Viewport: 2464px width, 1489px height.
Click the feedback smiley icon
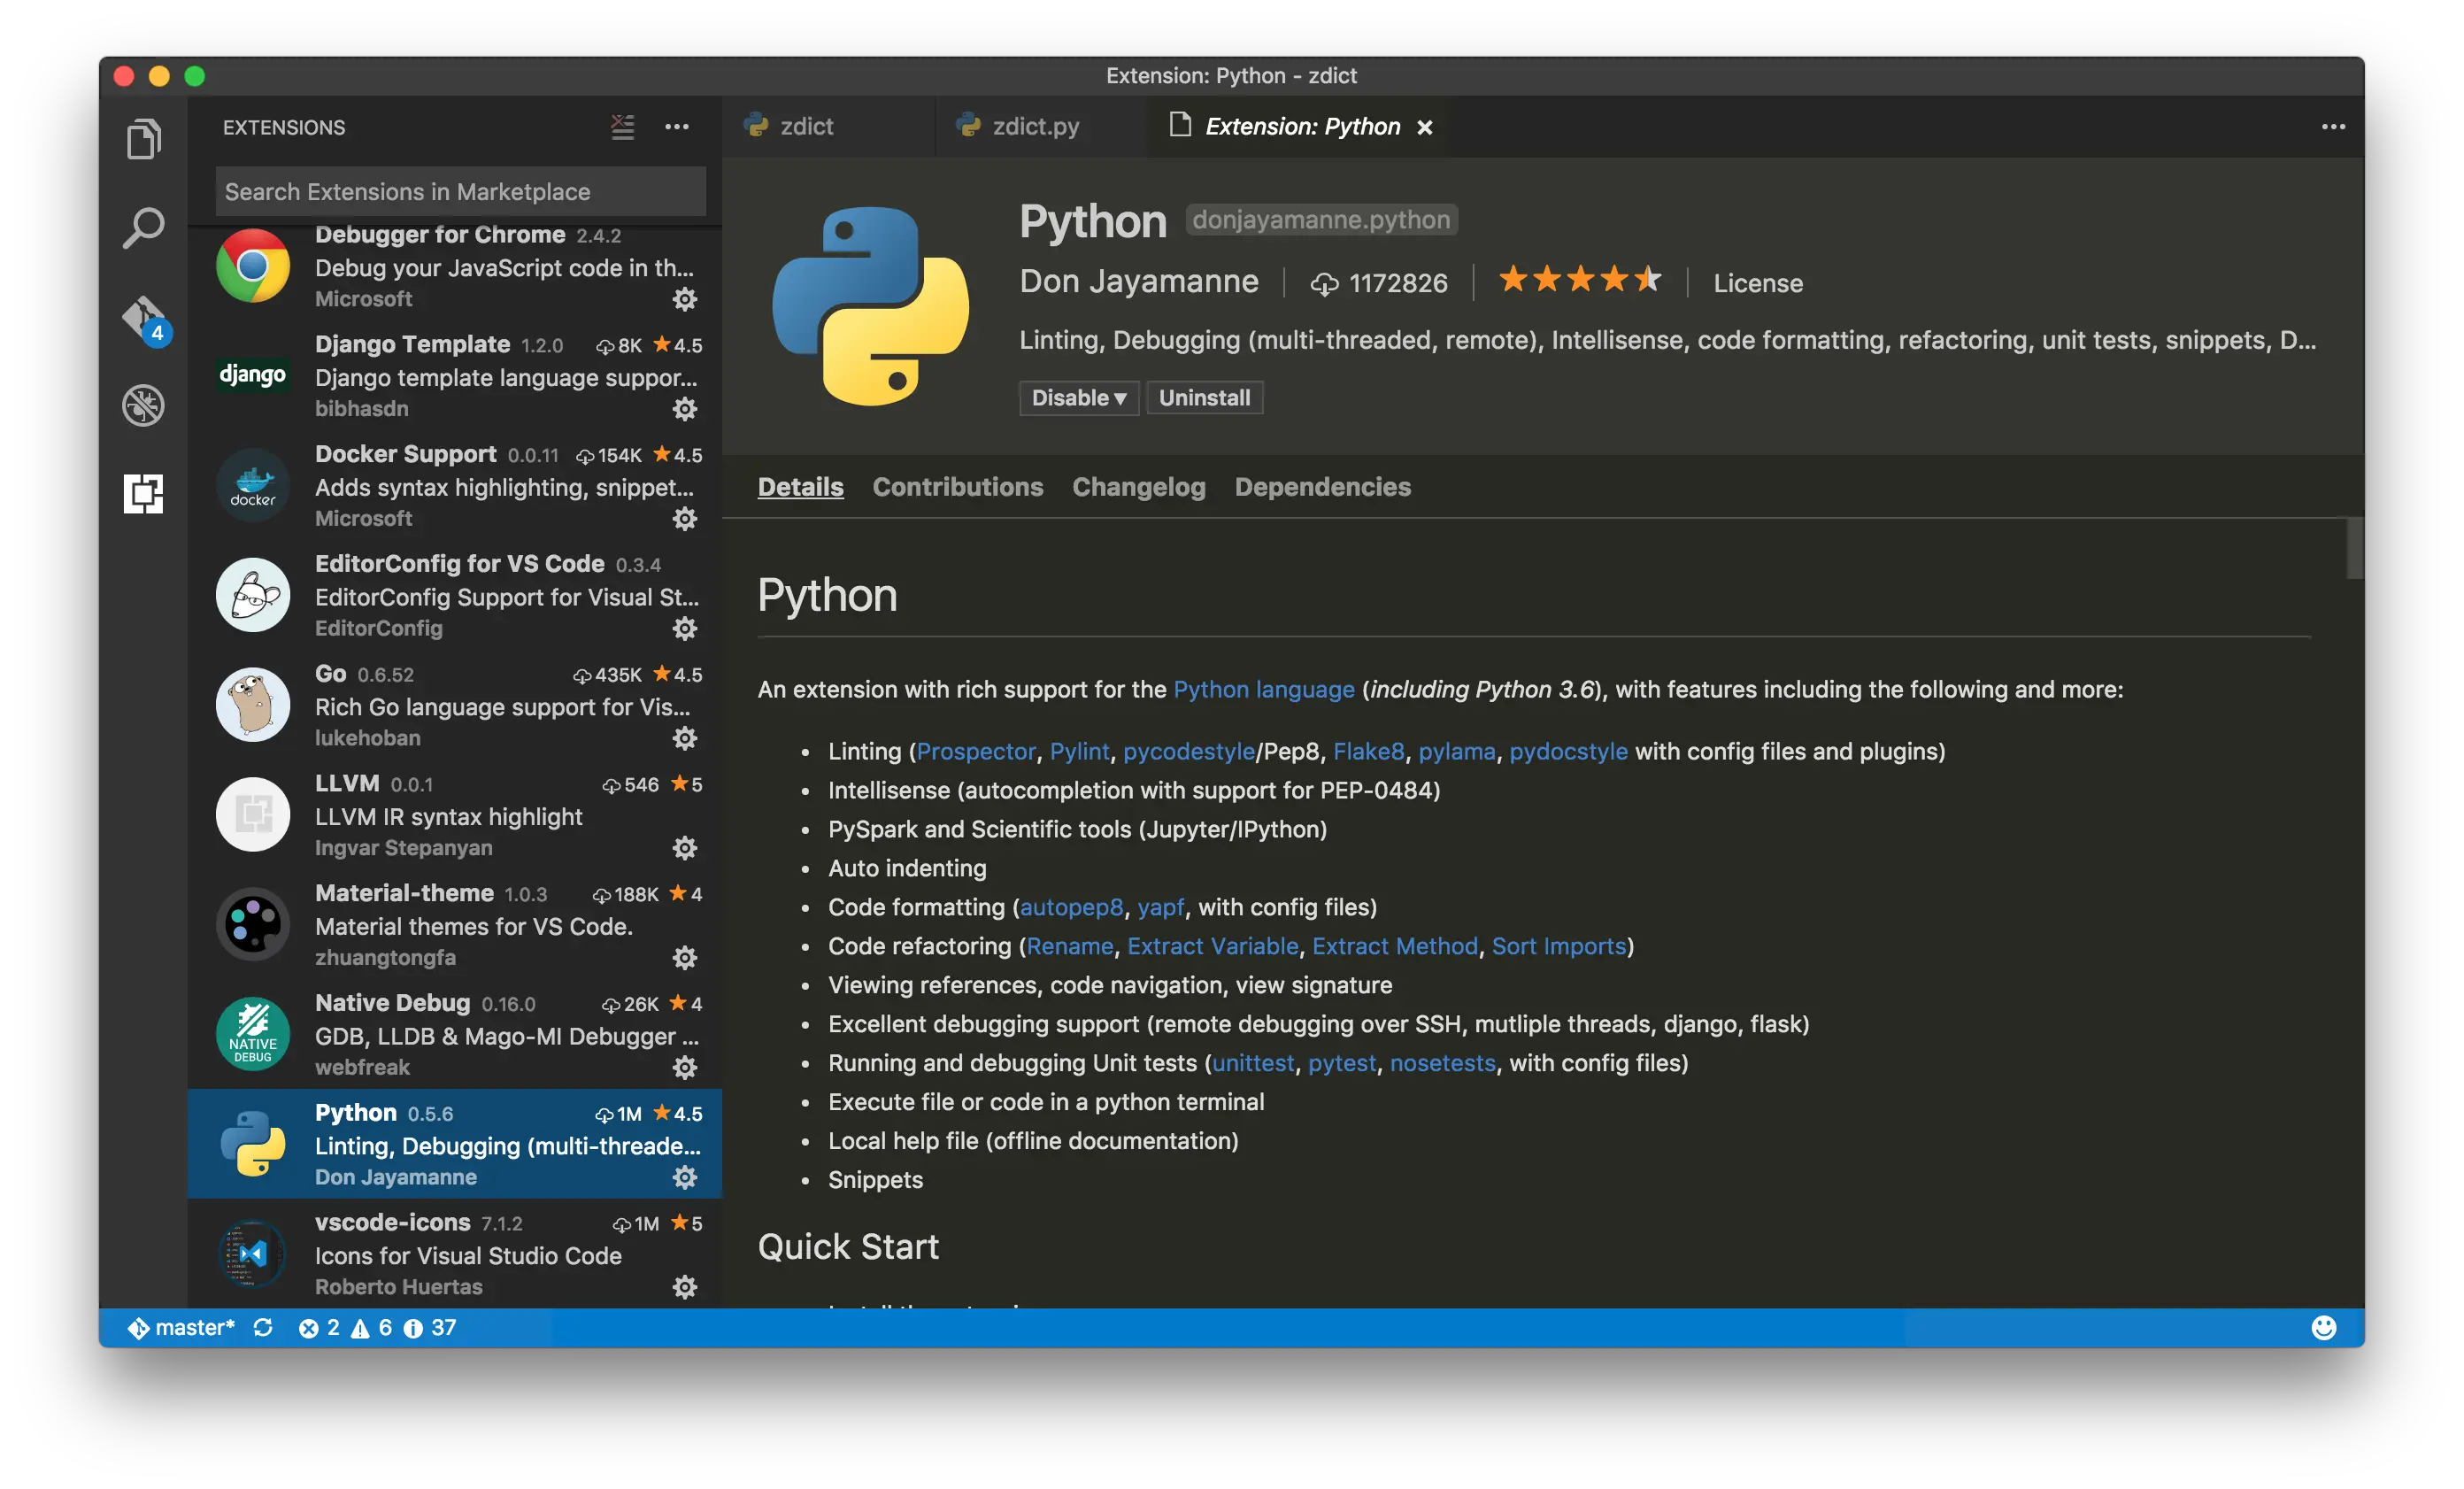[x=2323, y=1327]
